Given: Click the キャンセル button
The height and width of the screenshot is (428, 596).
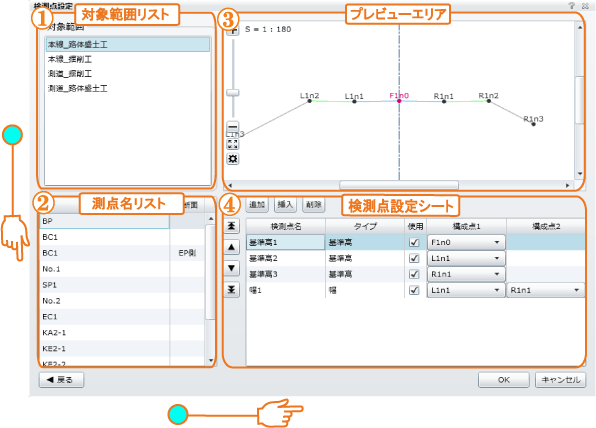Looking at the screenshot, I should point(561,380).
